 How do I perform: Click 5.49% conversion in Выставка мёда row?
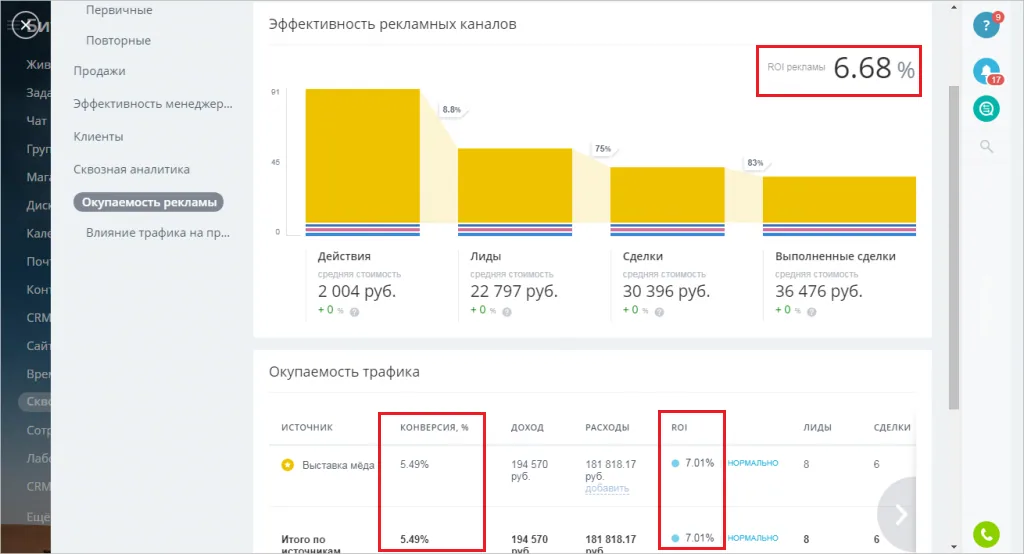click(415, 464)
